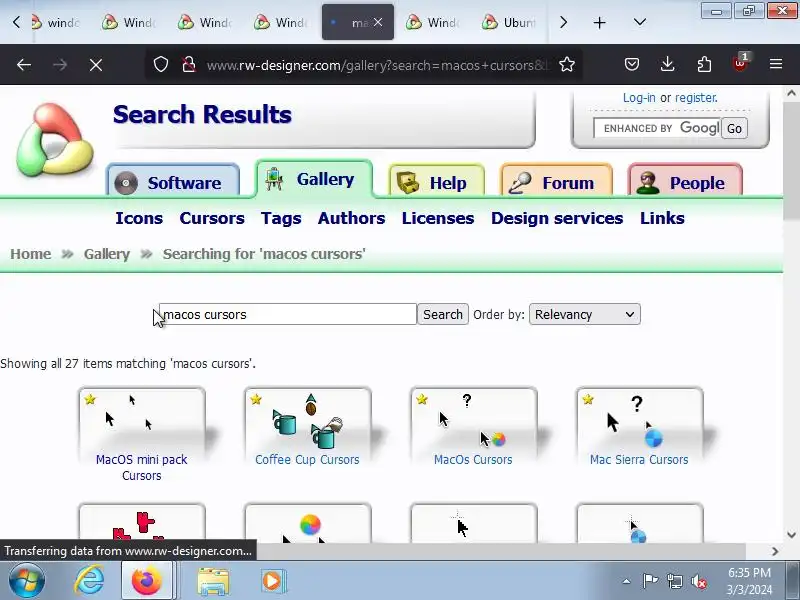Click the address bar URL
Image resolution: width=800 pixels, height=600 pixels.
[x=378, y=65]
